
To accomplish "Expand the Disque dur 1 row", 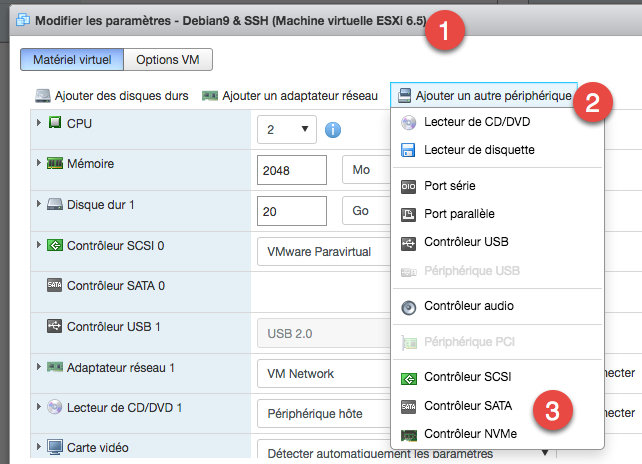I will (x=39, y=205).
